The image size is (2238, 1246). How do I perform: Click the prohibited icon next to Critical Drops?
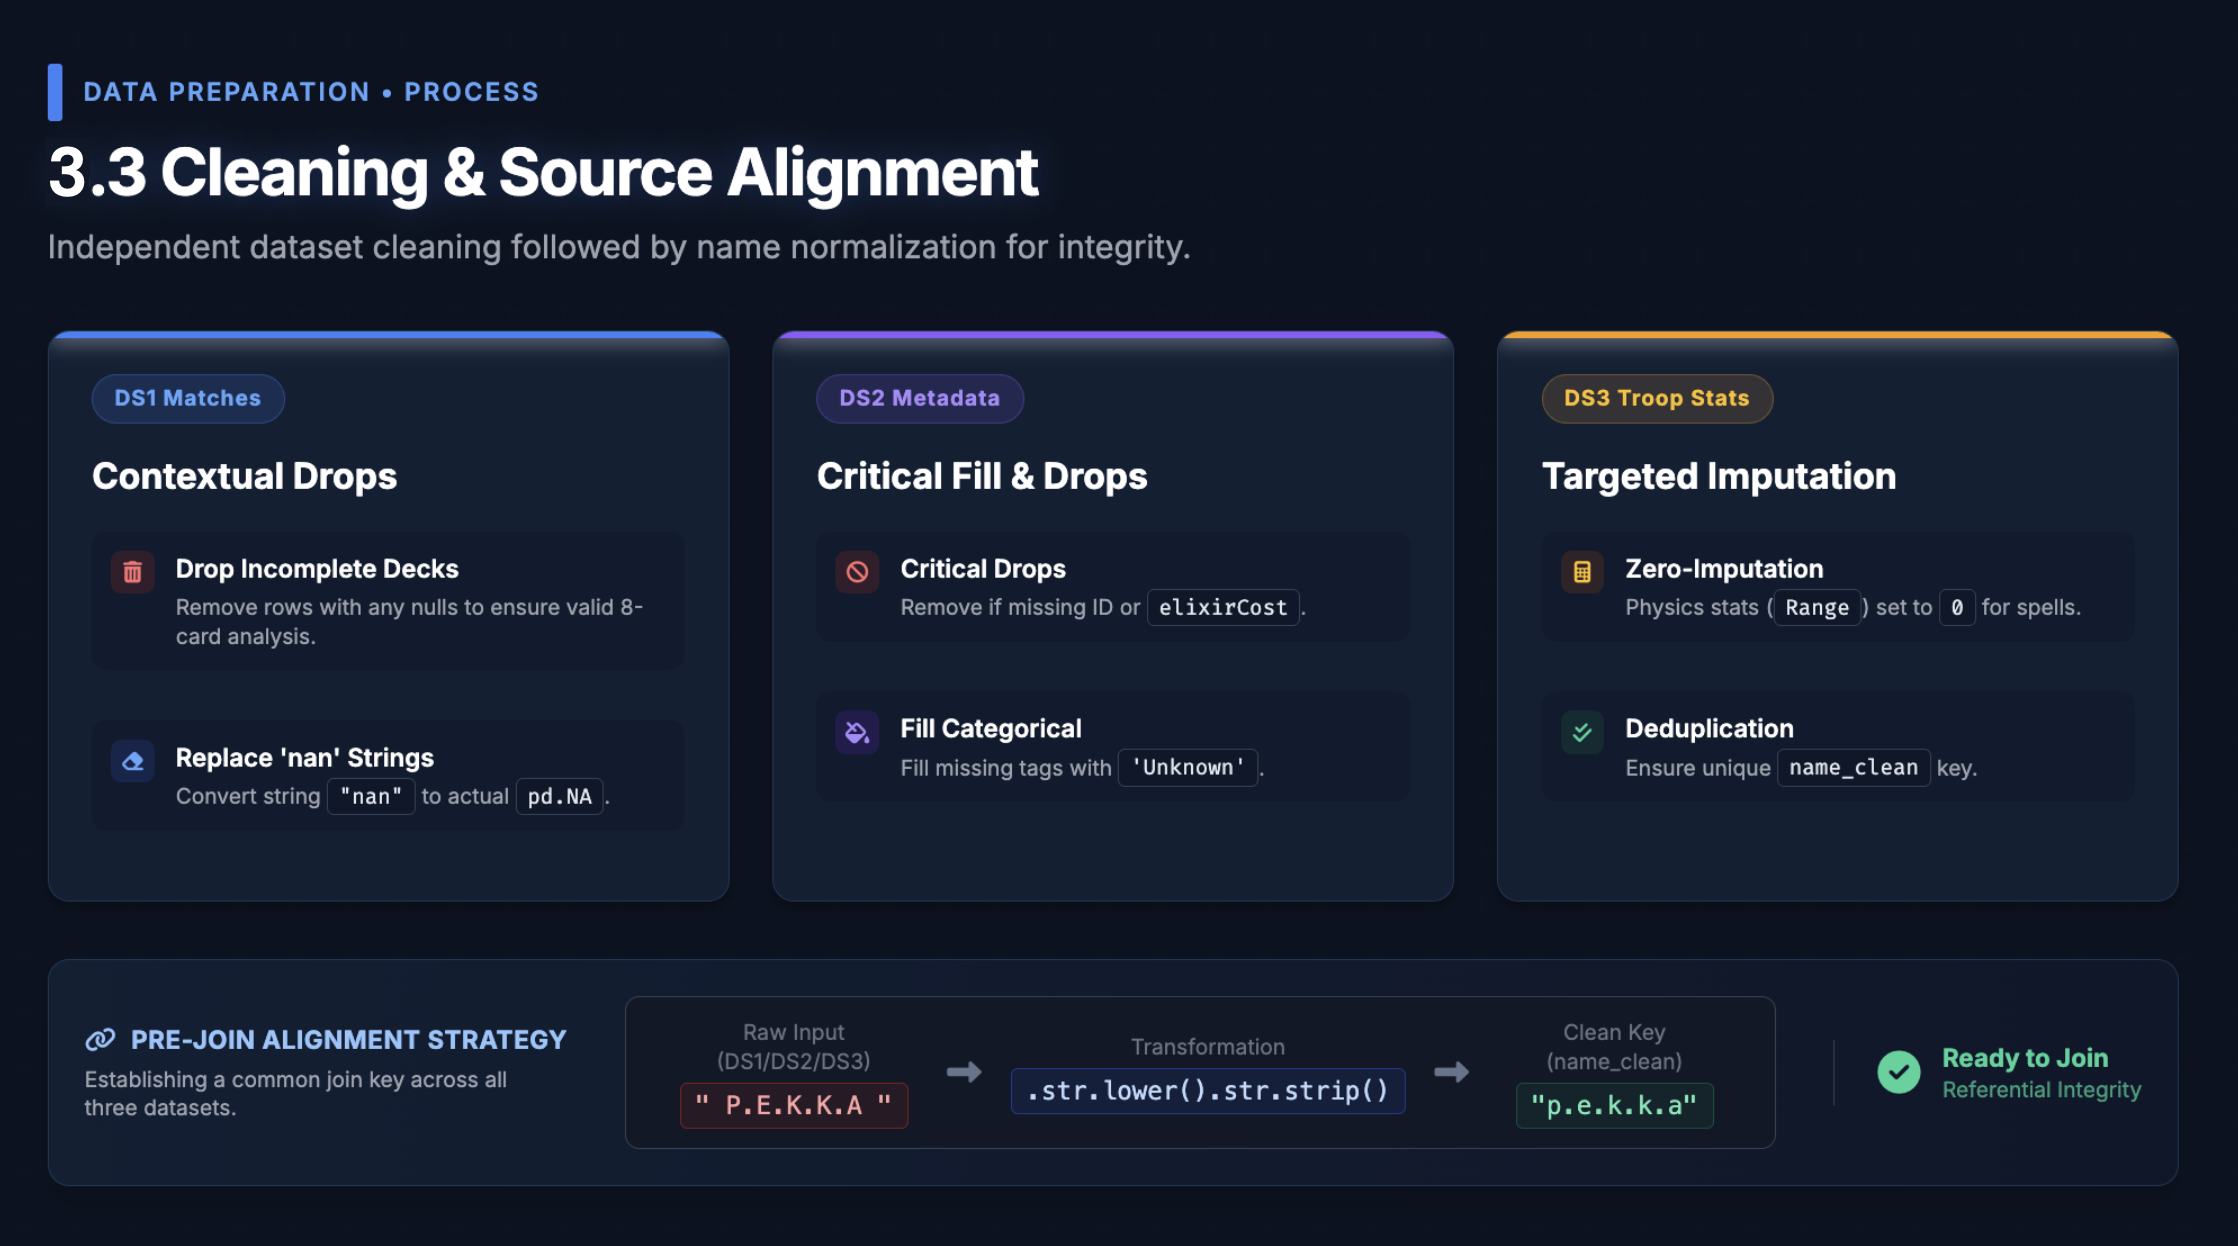click(857, 572)
